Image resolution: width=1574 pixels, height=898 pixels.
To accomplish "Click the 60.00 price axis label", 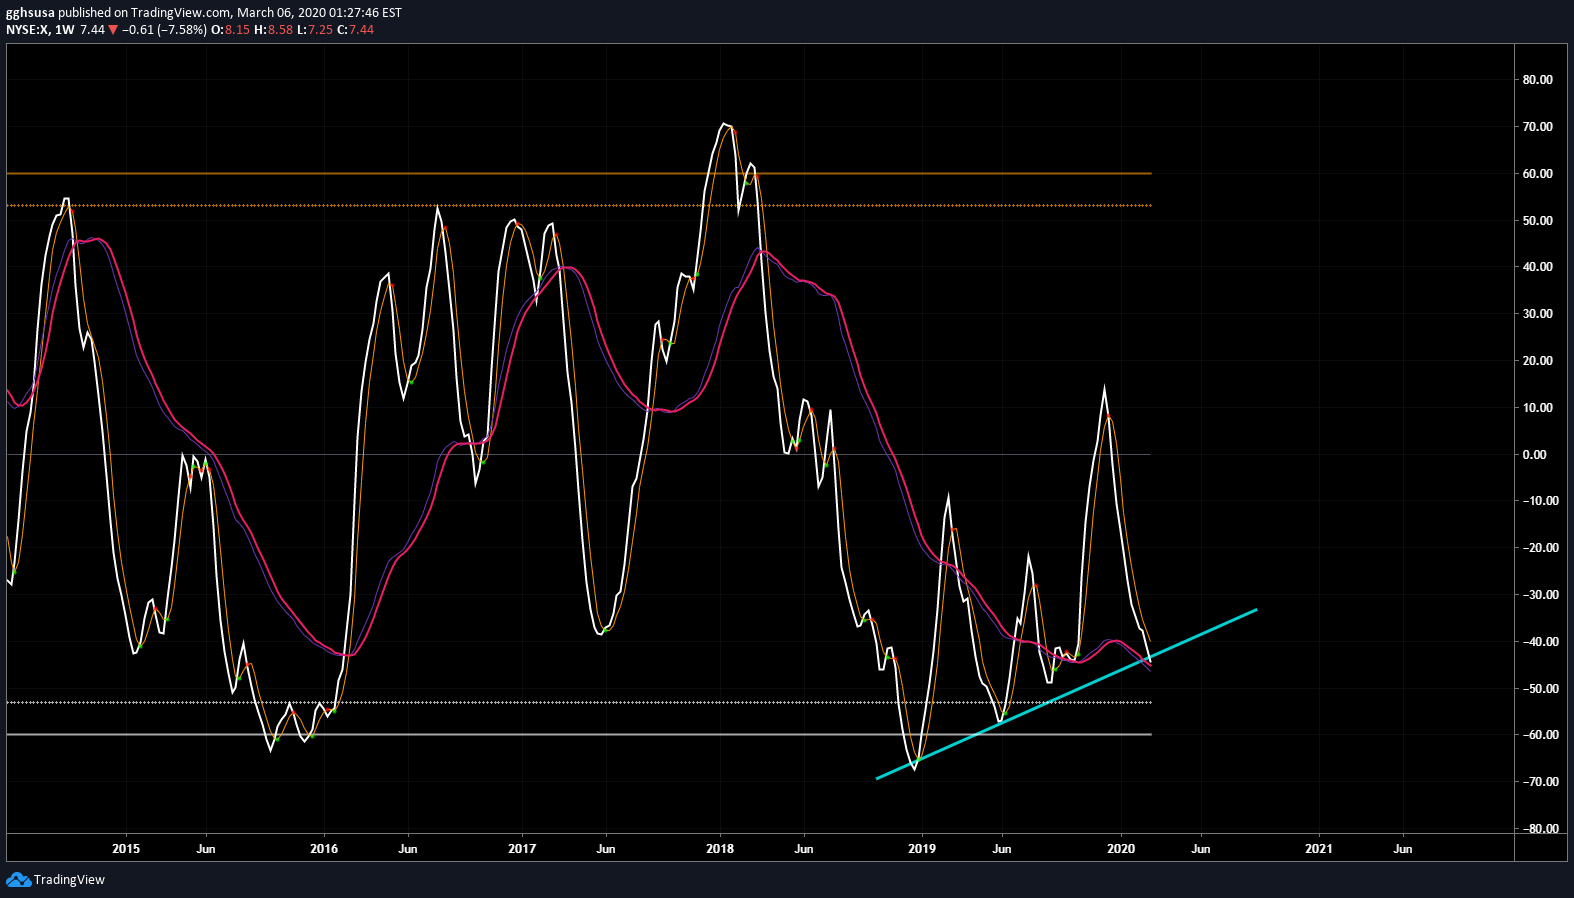I will [x=1537, y=174].
